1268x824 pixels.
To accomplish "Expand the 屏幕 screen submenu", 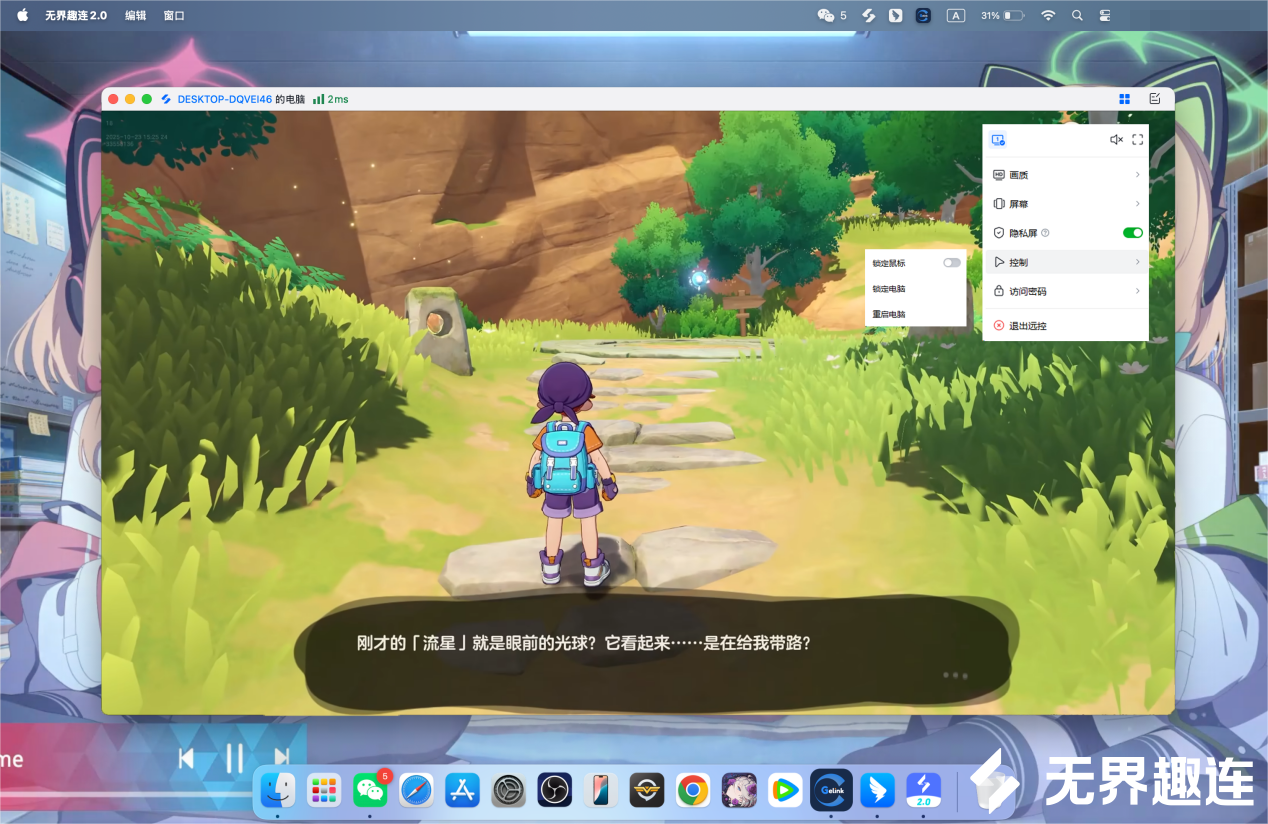I will [x=1065, y=204].
